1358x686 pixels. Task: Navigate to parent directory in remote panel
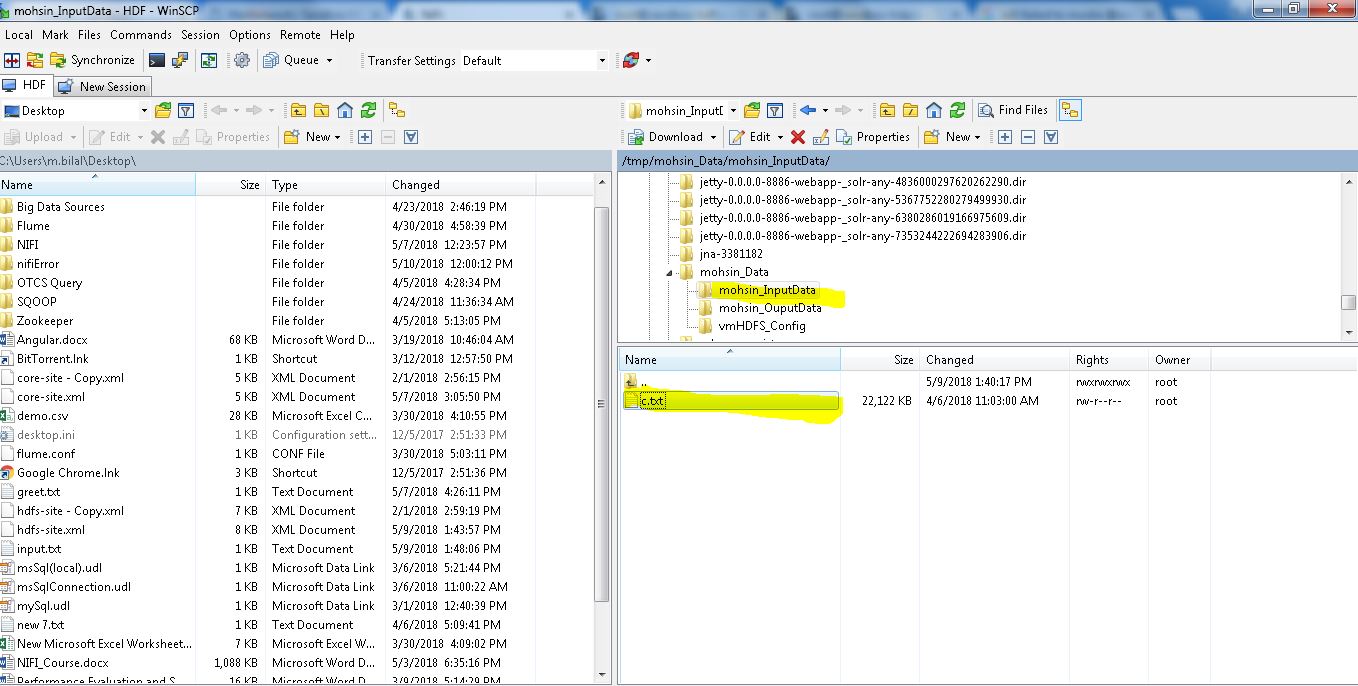(885, 110)
